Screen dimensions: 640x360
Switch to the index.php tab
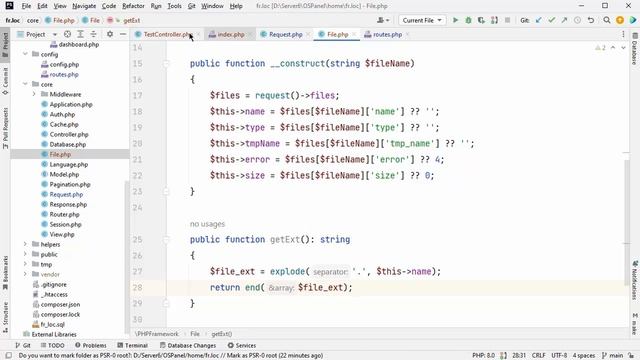point(230,34)
